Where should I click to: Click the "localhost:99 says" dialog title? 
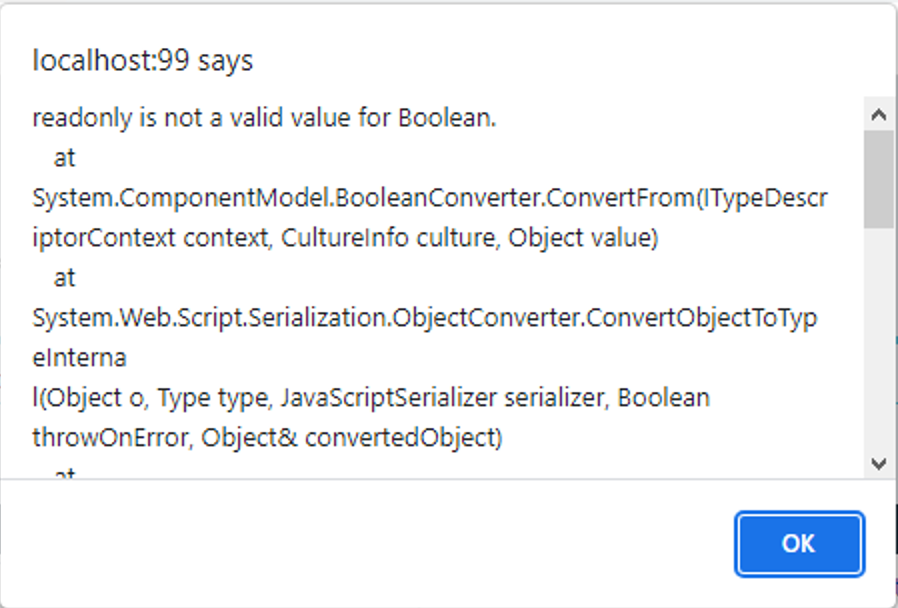coord(143,61)
